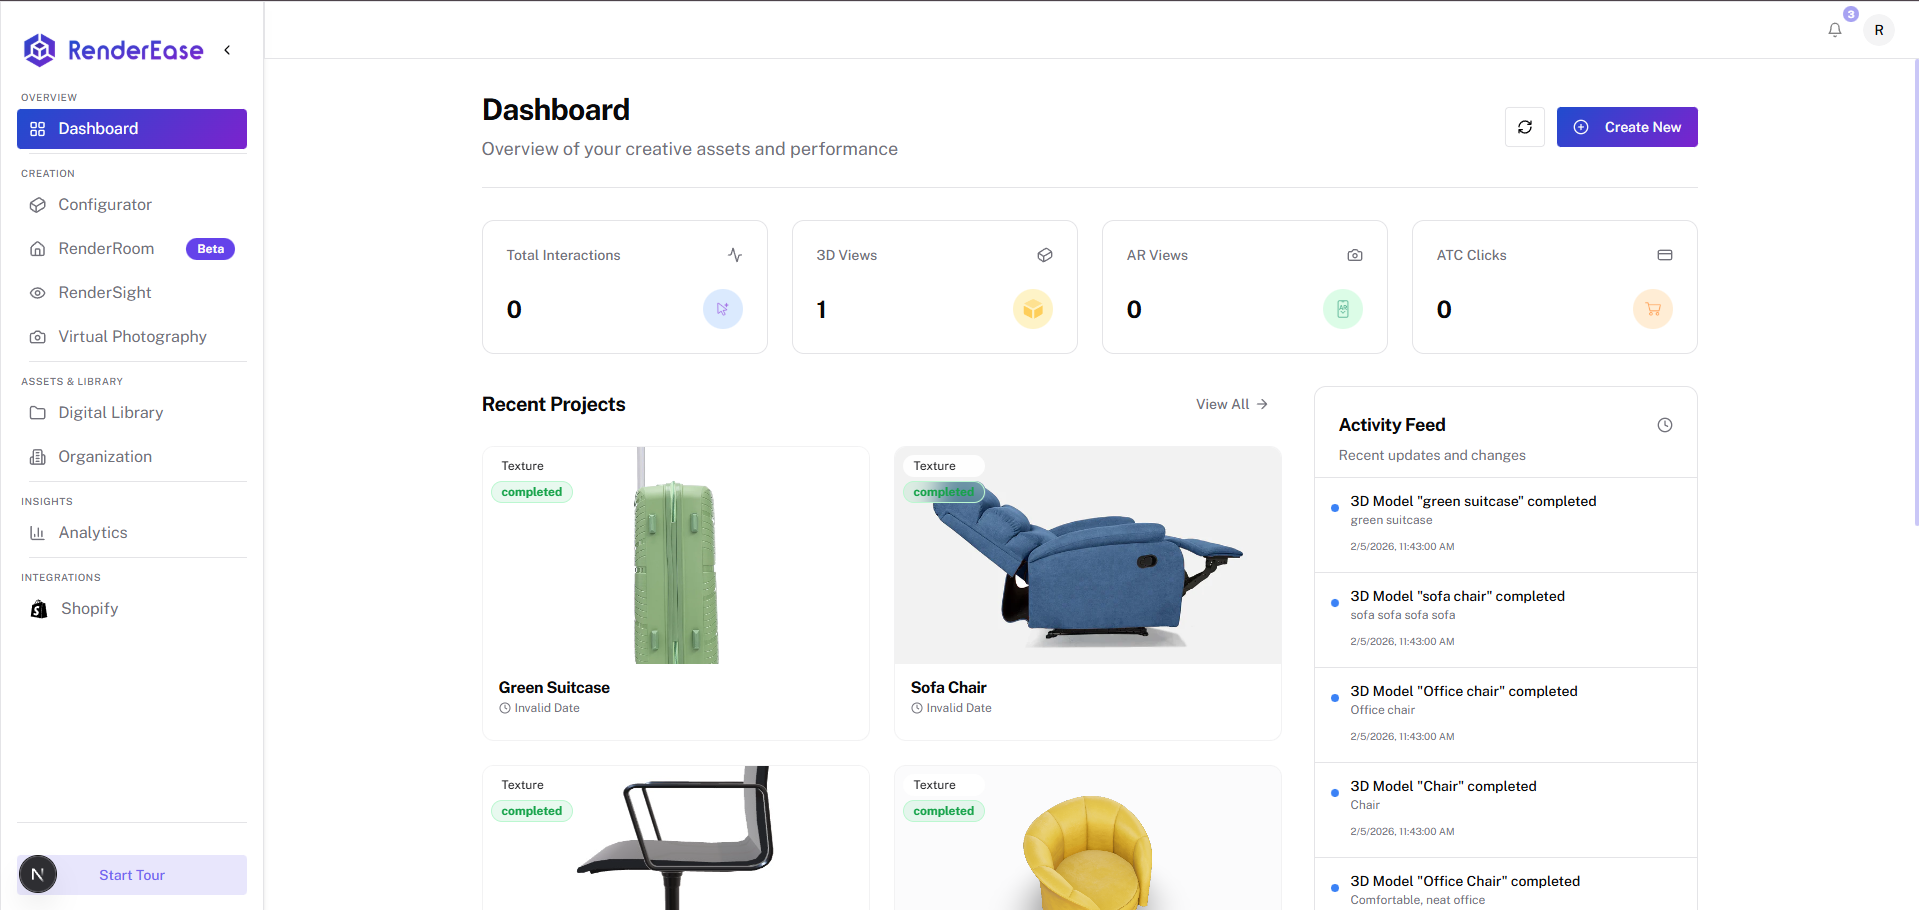Open the user profile avatar R
This screenshot has height=910, width=1919.
click(x=1879, y=30)
